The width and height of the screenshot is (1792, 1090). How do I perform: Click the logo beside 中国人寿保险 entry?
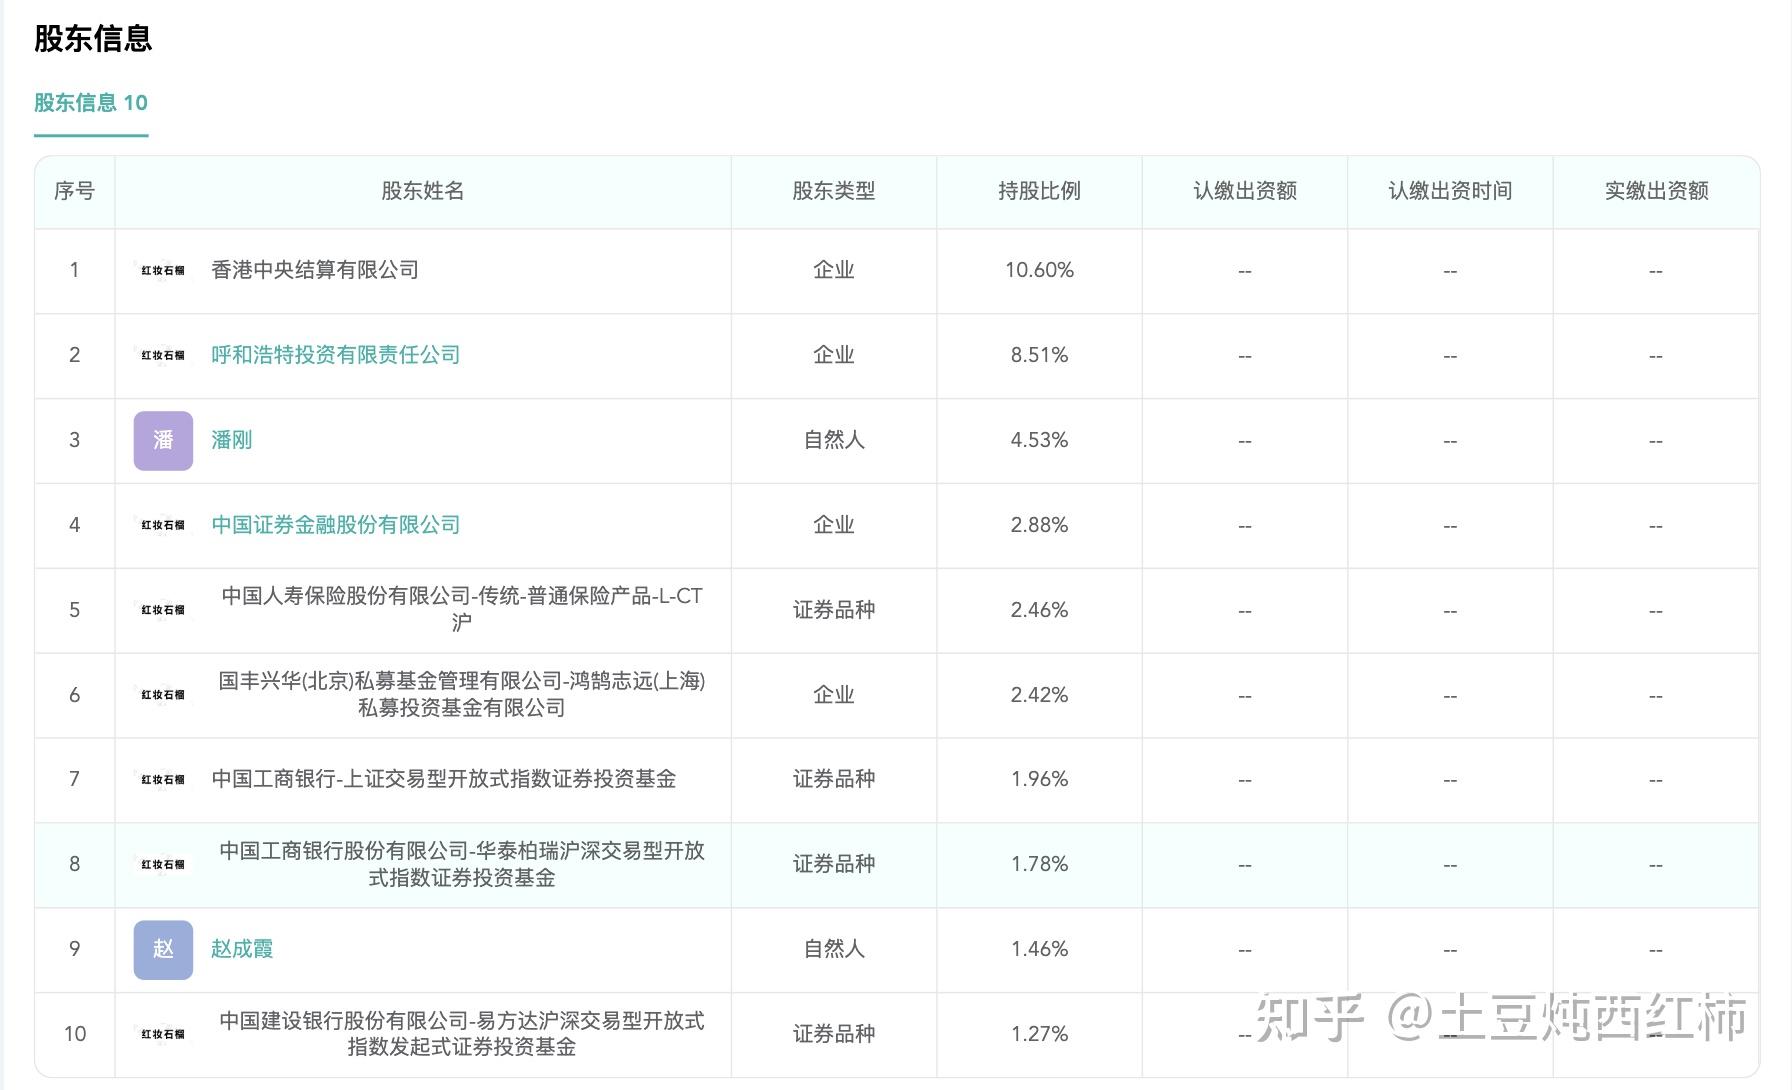(162, 610)
